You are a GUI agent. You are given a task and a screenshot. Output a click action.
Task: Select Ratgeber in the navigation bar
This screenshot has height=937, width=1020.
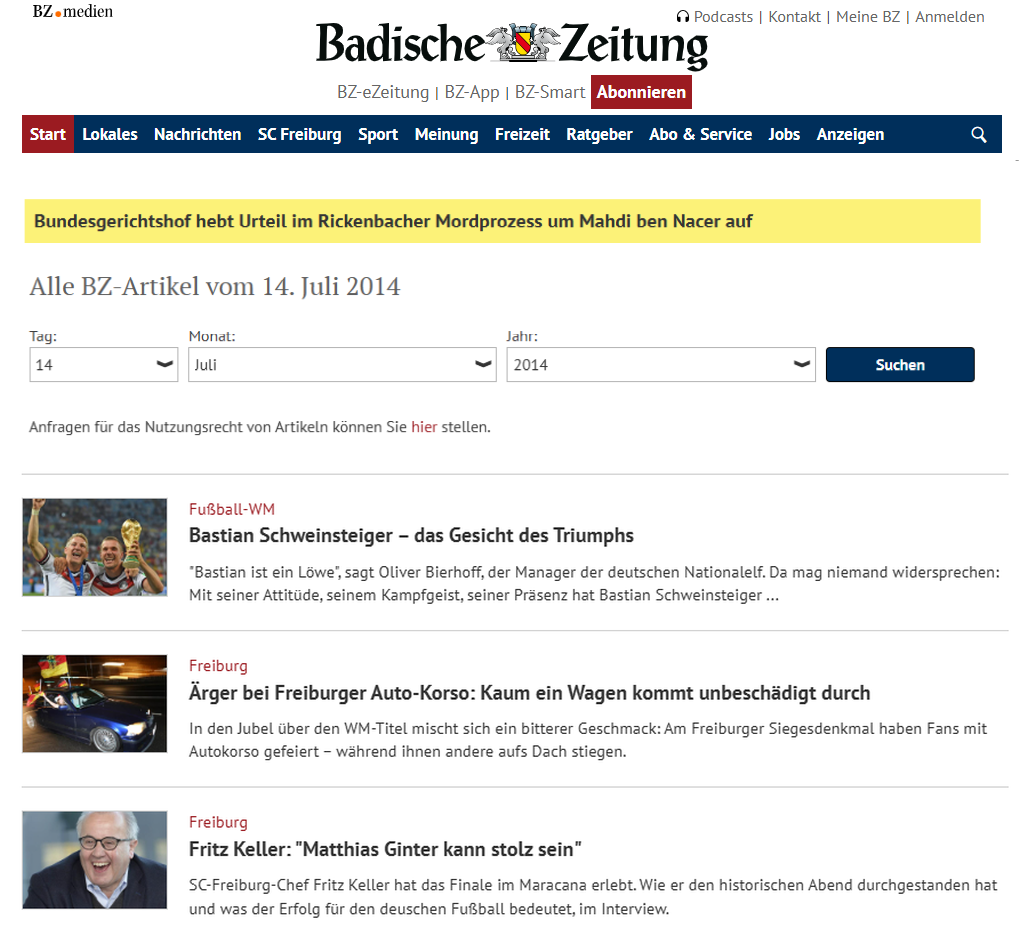coord(599,133)
